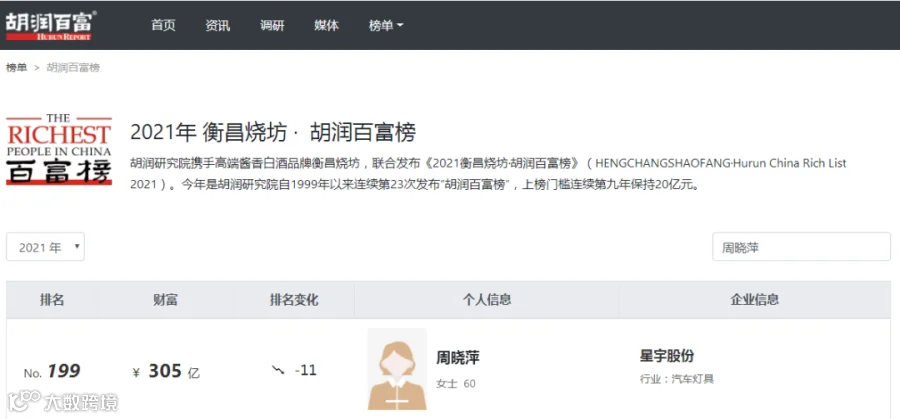Click the name 周晓萍 in the row
The width and height of the screenshot is (900, 419).
pos(457,358)
